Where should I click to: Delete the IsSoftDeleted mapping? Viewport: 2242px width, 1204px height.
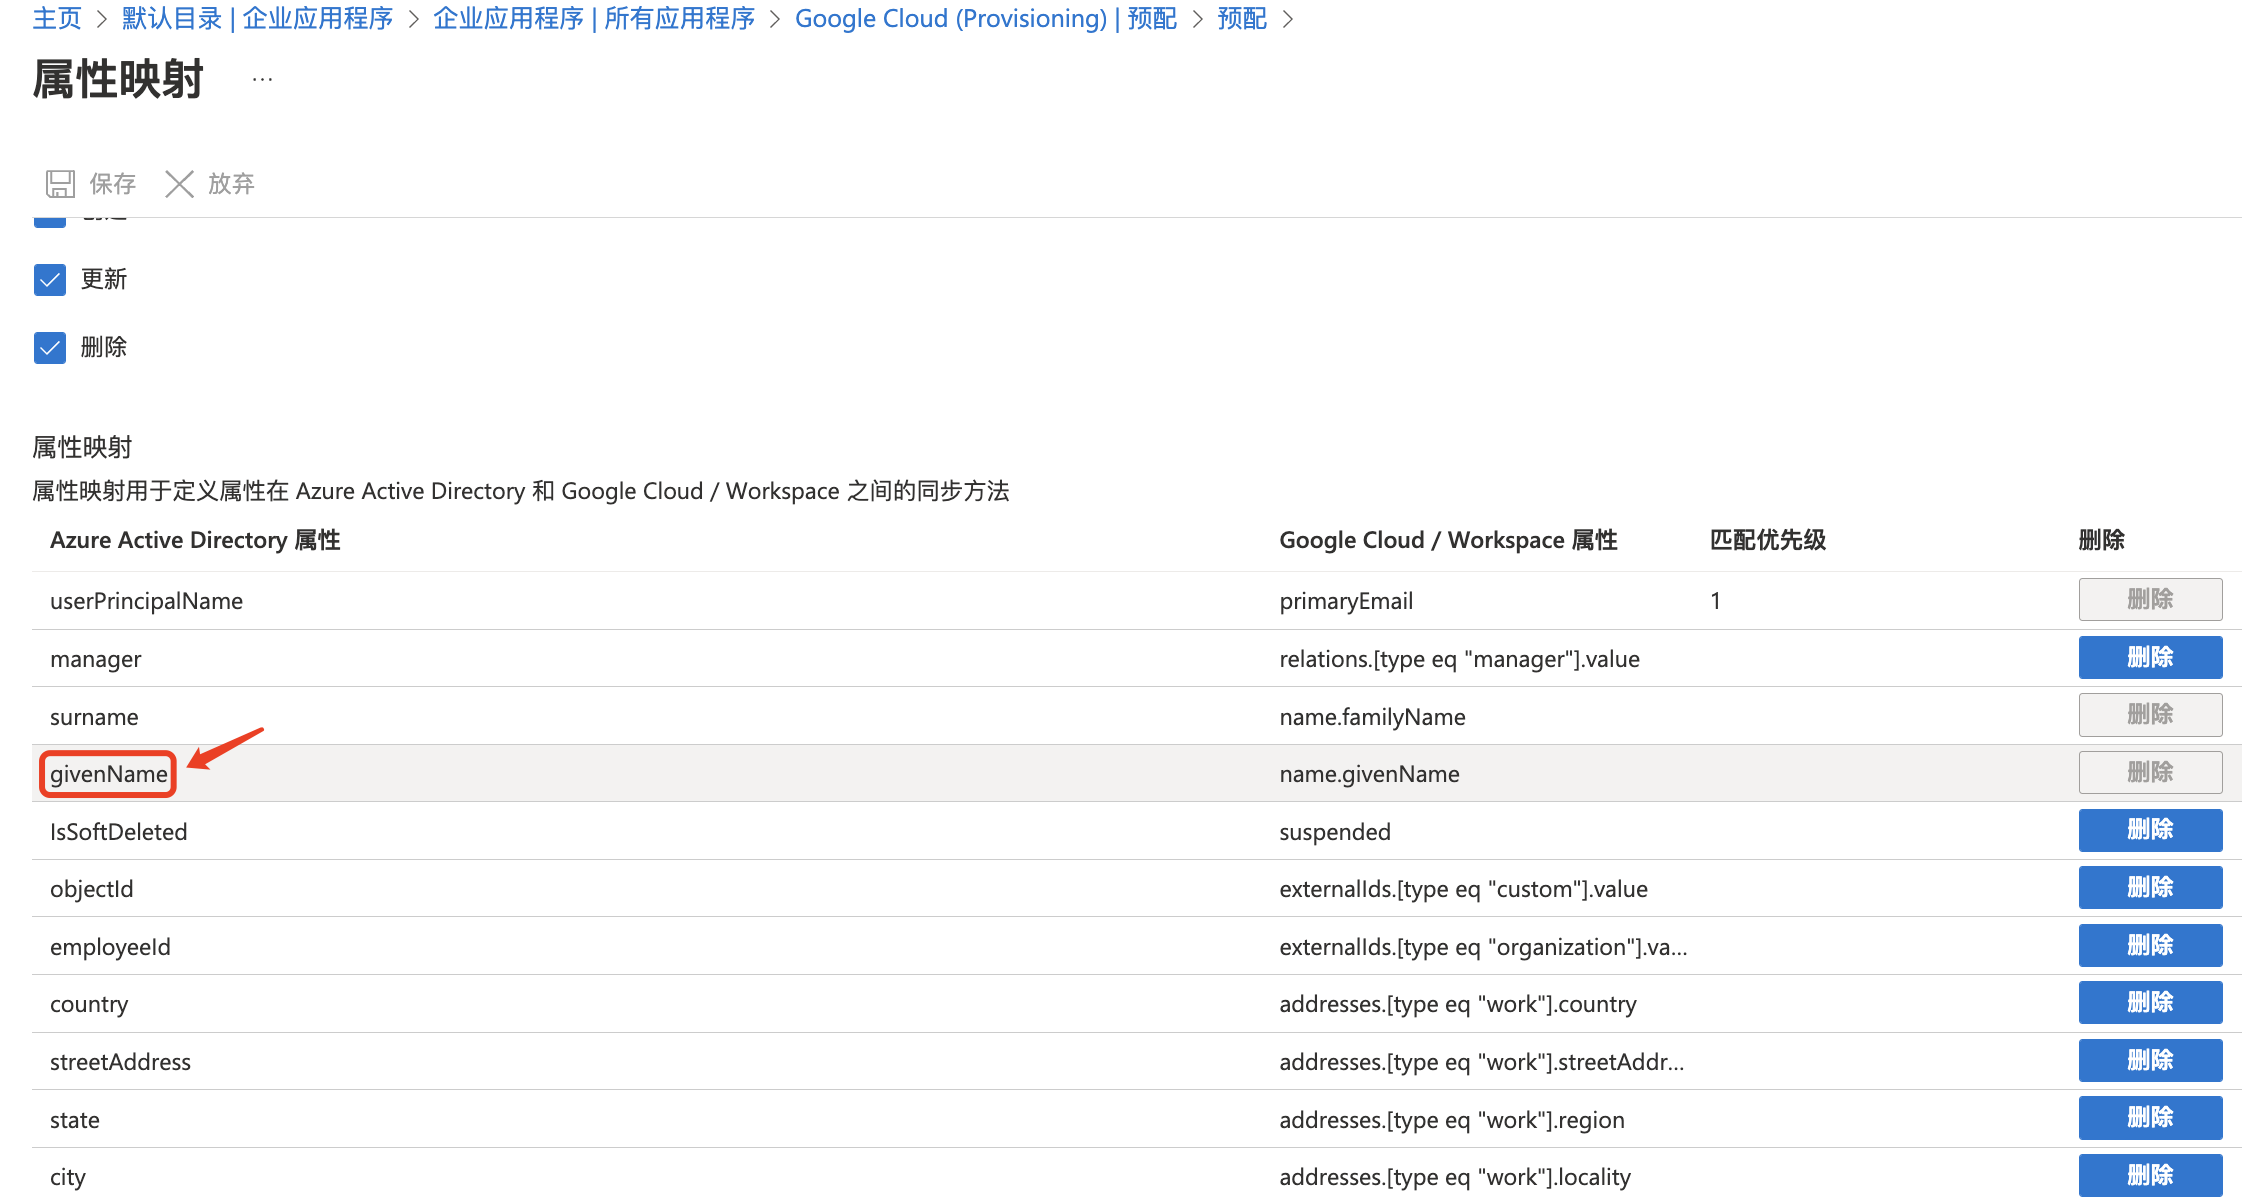point(2150,830)
